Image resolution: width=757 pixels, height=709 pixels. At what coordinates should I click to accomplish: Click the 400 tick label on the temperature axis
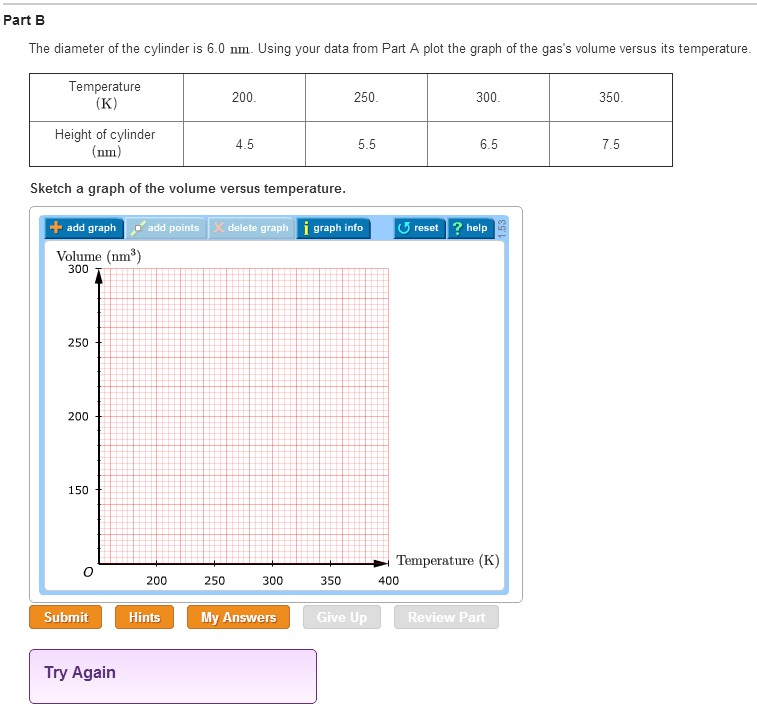(x=389, y=581)
